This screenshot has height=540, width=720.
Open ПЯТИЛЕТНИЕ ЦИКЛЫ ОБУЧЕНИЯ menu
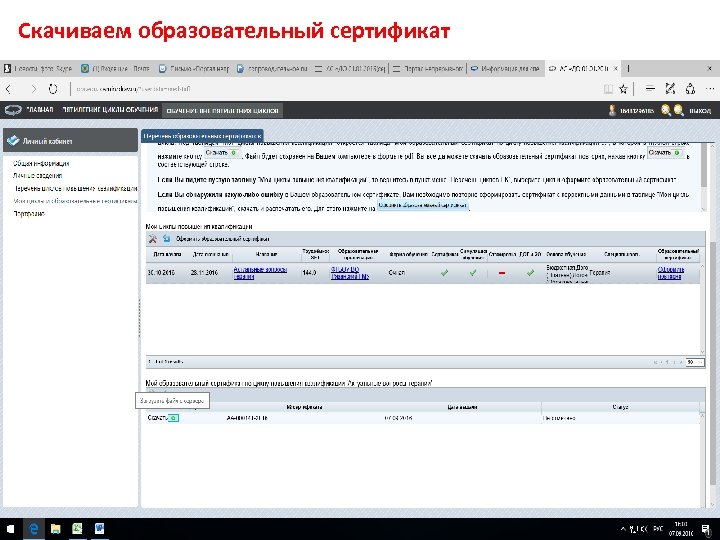[110, 110]
